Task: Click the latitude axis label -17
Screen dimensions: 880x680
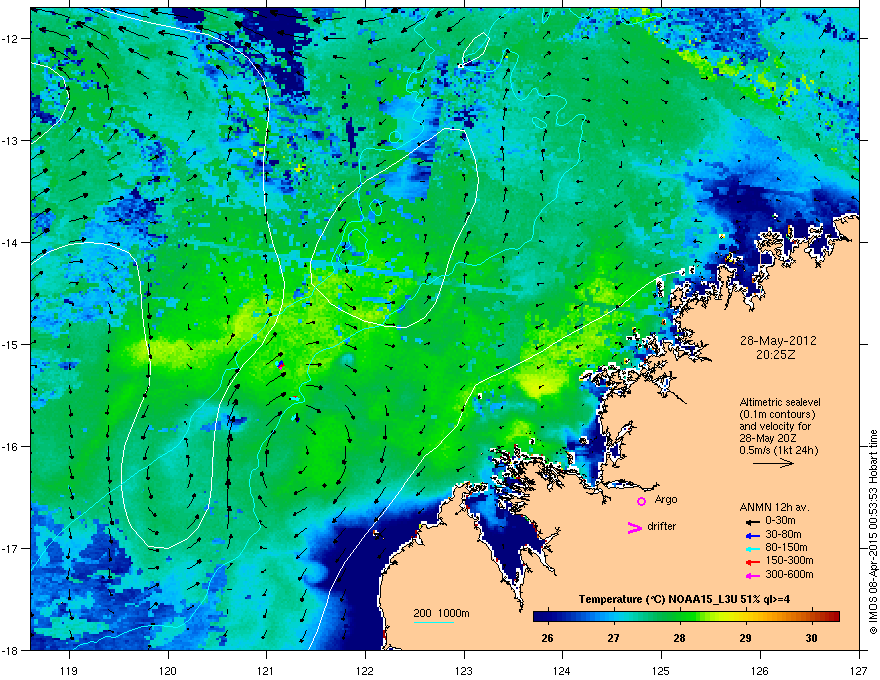Action: tap(11, 549)
